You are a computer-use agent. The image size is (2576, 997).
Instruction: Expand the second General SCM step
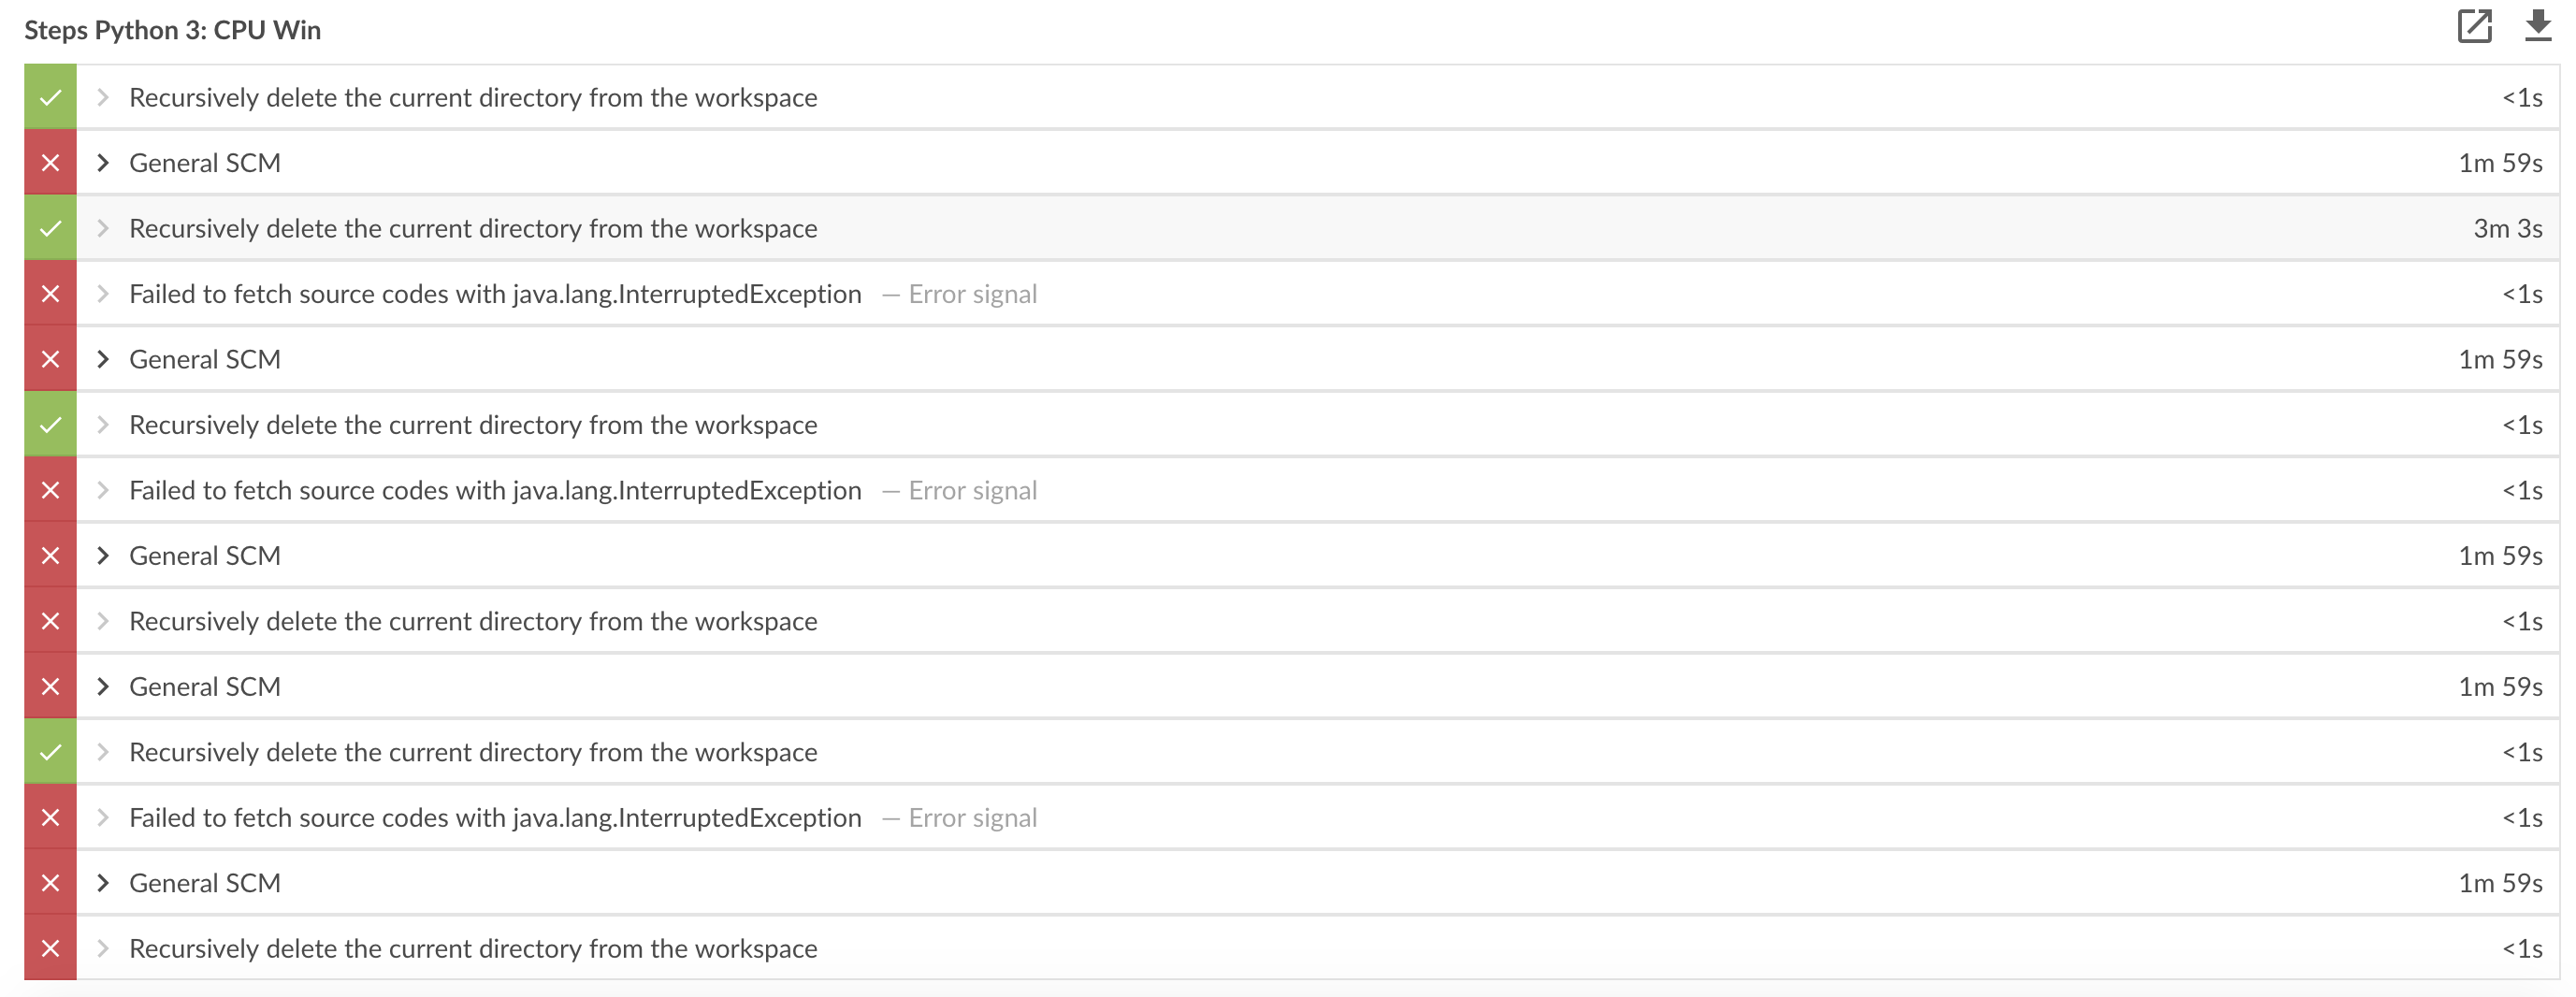coord(103,358)
